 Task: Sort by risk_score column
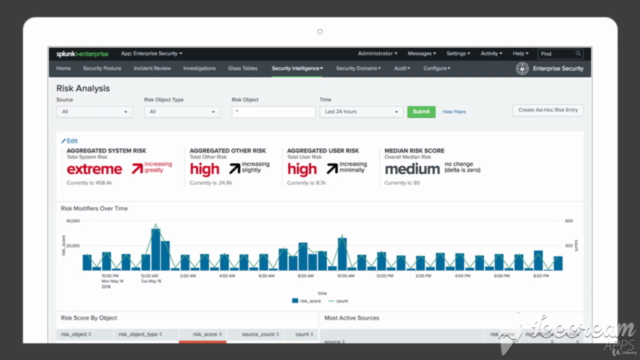pyautogui.click(x=207, y=334)
